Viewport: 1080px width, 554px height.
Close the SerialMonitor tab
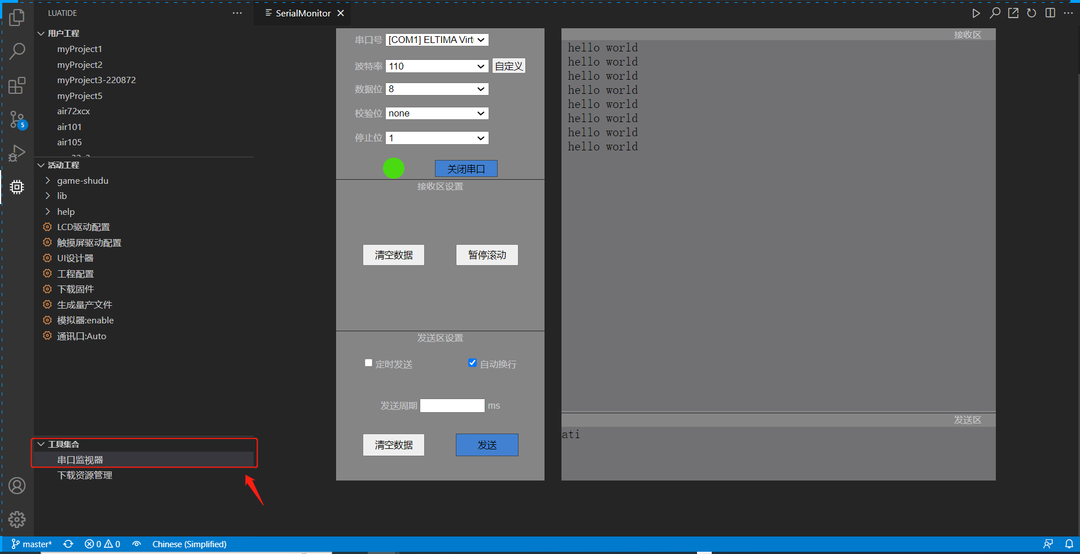pos(341,13)
